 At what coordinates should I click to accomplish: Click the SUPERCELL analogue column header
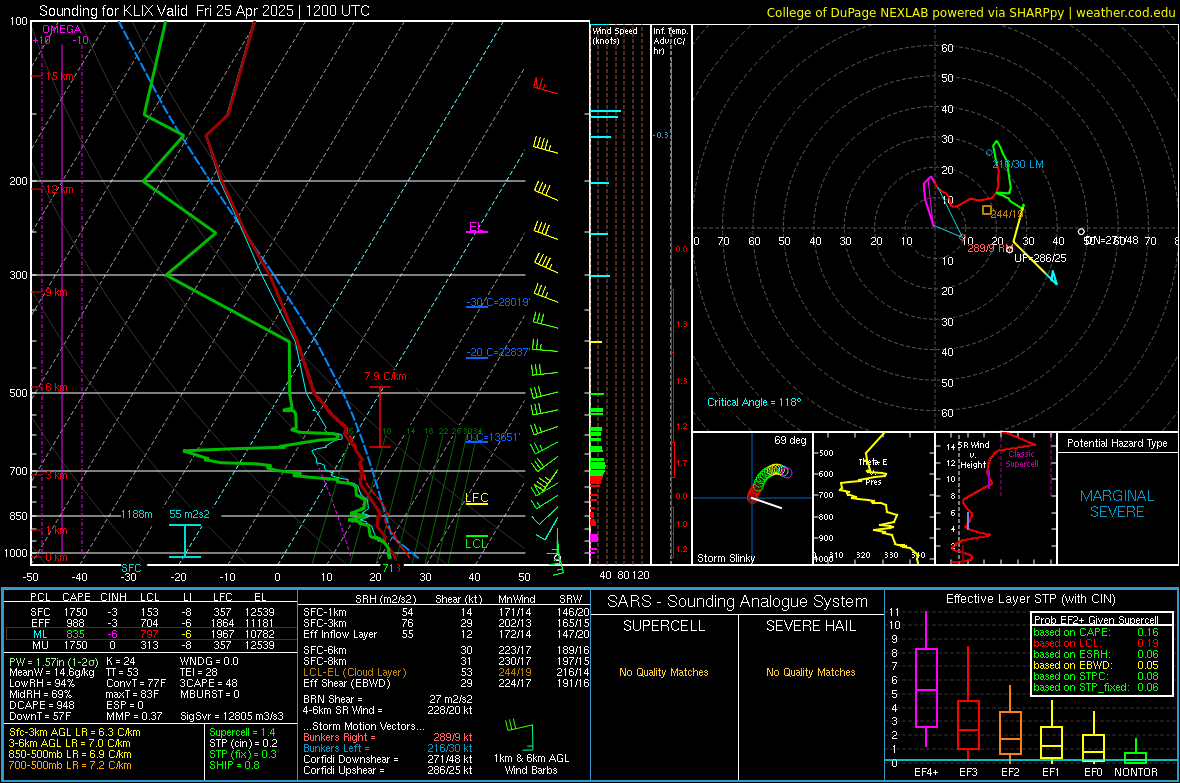tap(664, 626)
